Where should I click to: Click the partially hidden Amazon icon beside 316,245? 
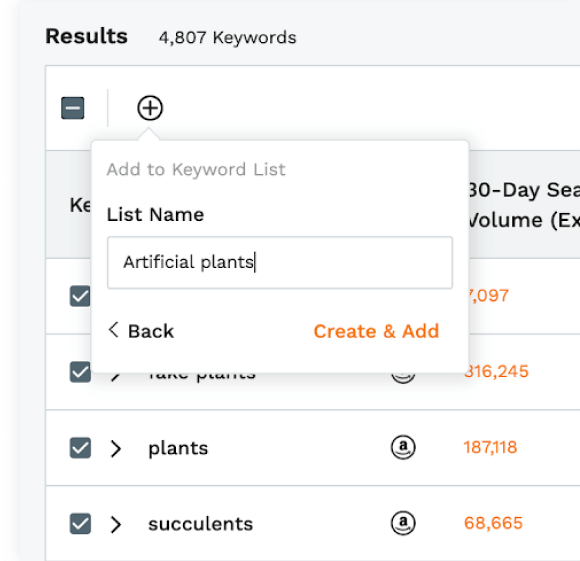403,378
